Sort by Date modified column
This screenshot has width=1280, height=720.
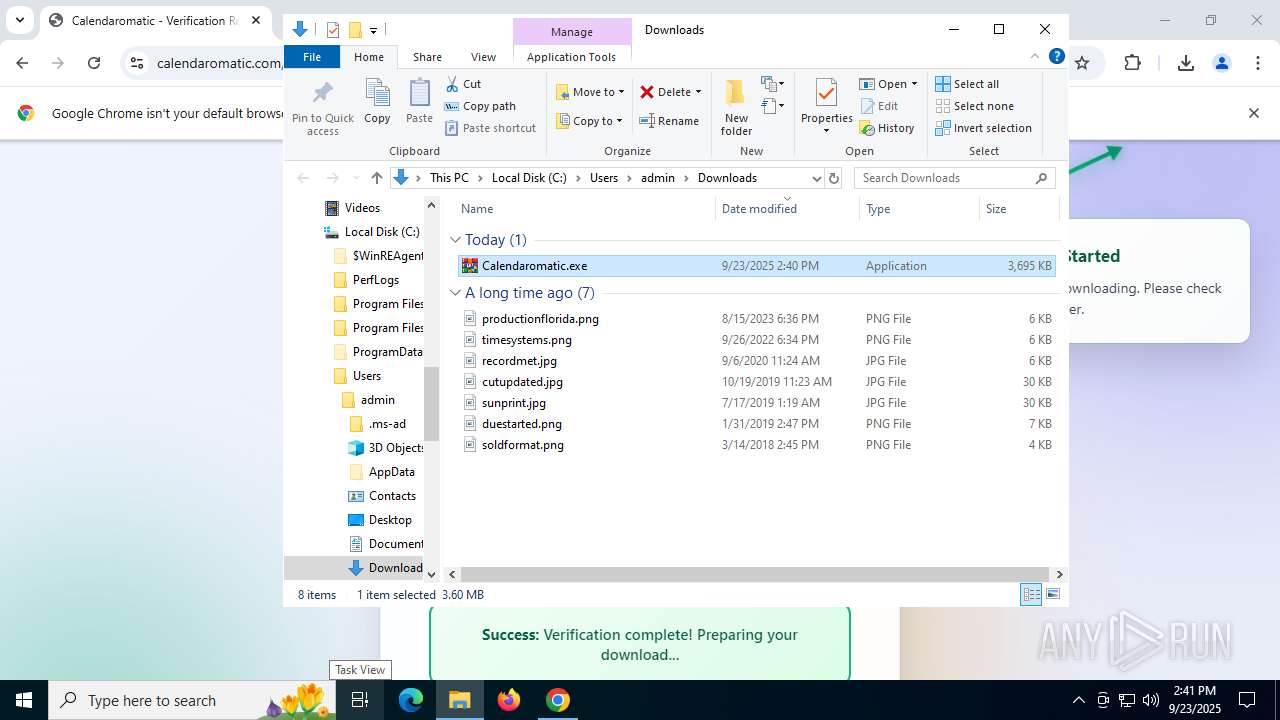tap(787, 209)
